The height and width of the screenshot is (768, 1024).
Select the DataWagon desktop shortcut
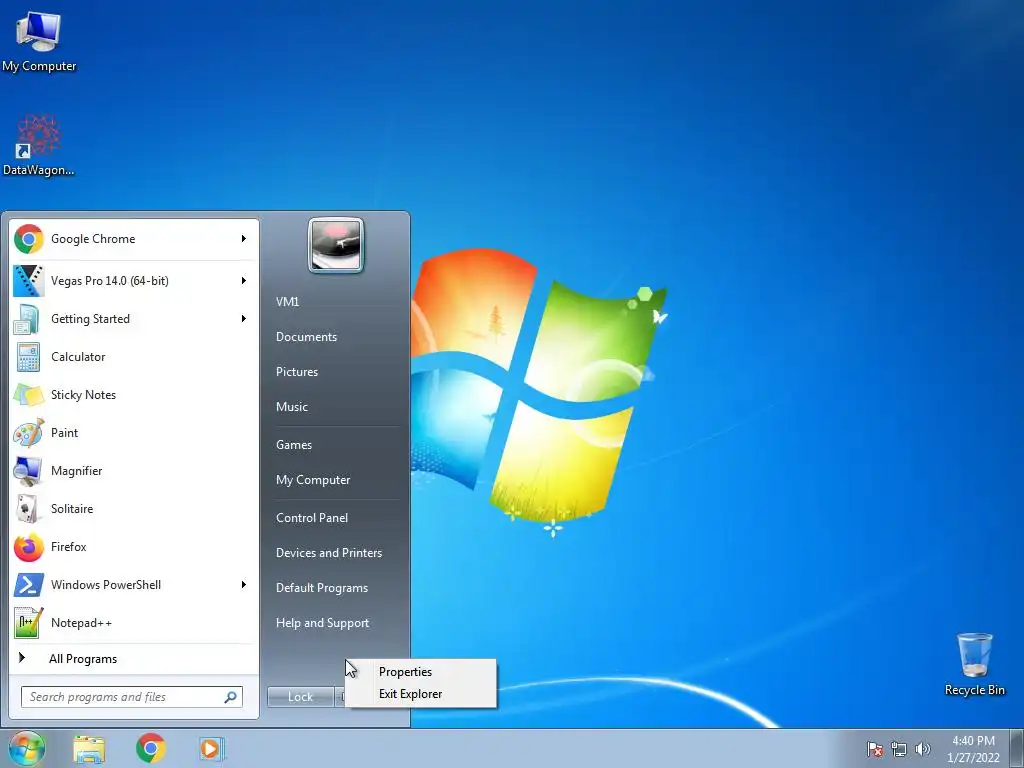pos(39,146)
